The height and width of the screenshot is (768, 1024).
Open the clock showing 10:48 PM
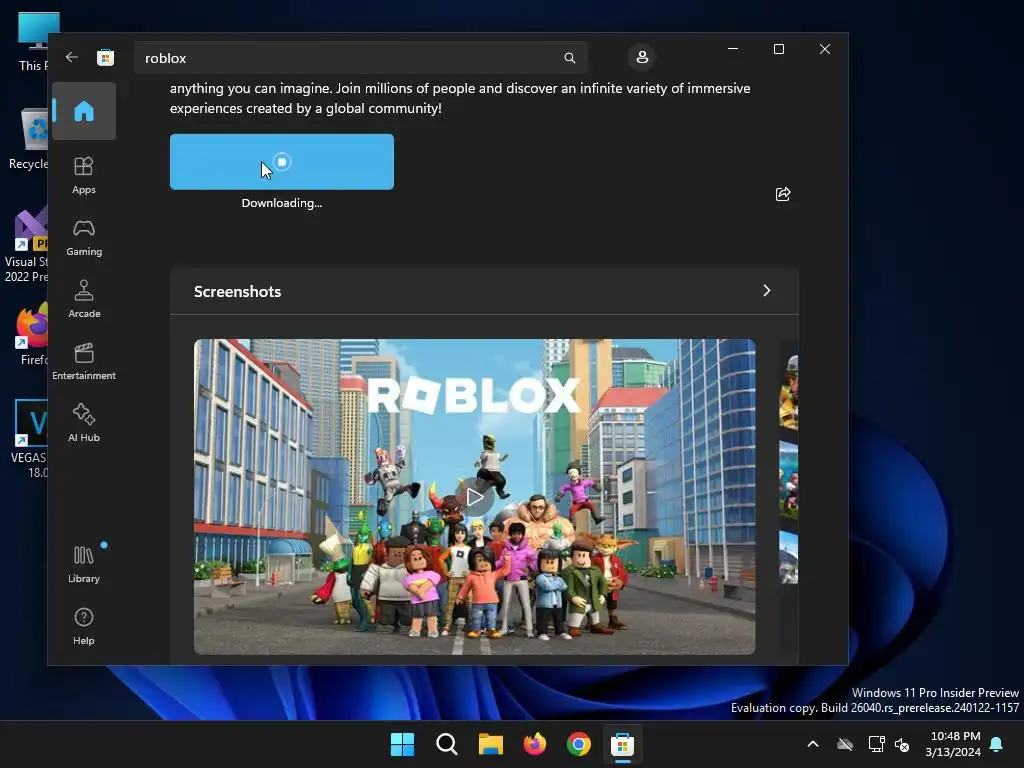(953, 744)
